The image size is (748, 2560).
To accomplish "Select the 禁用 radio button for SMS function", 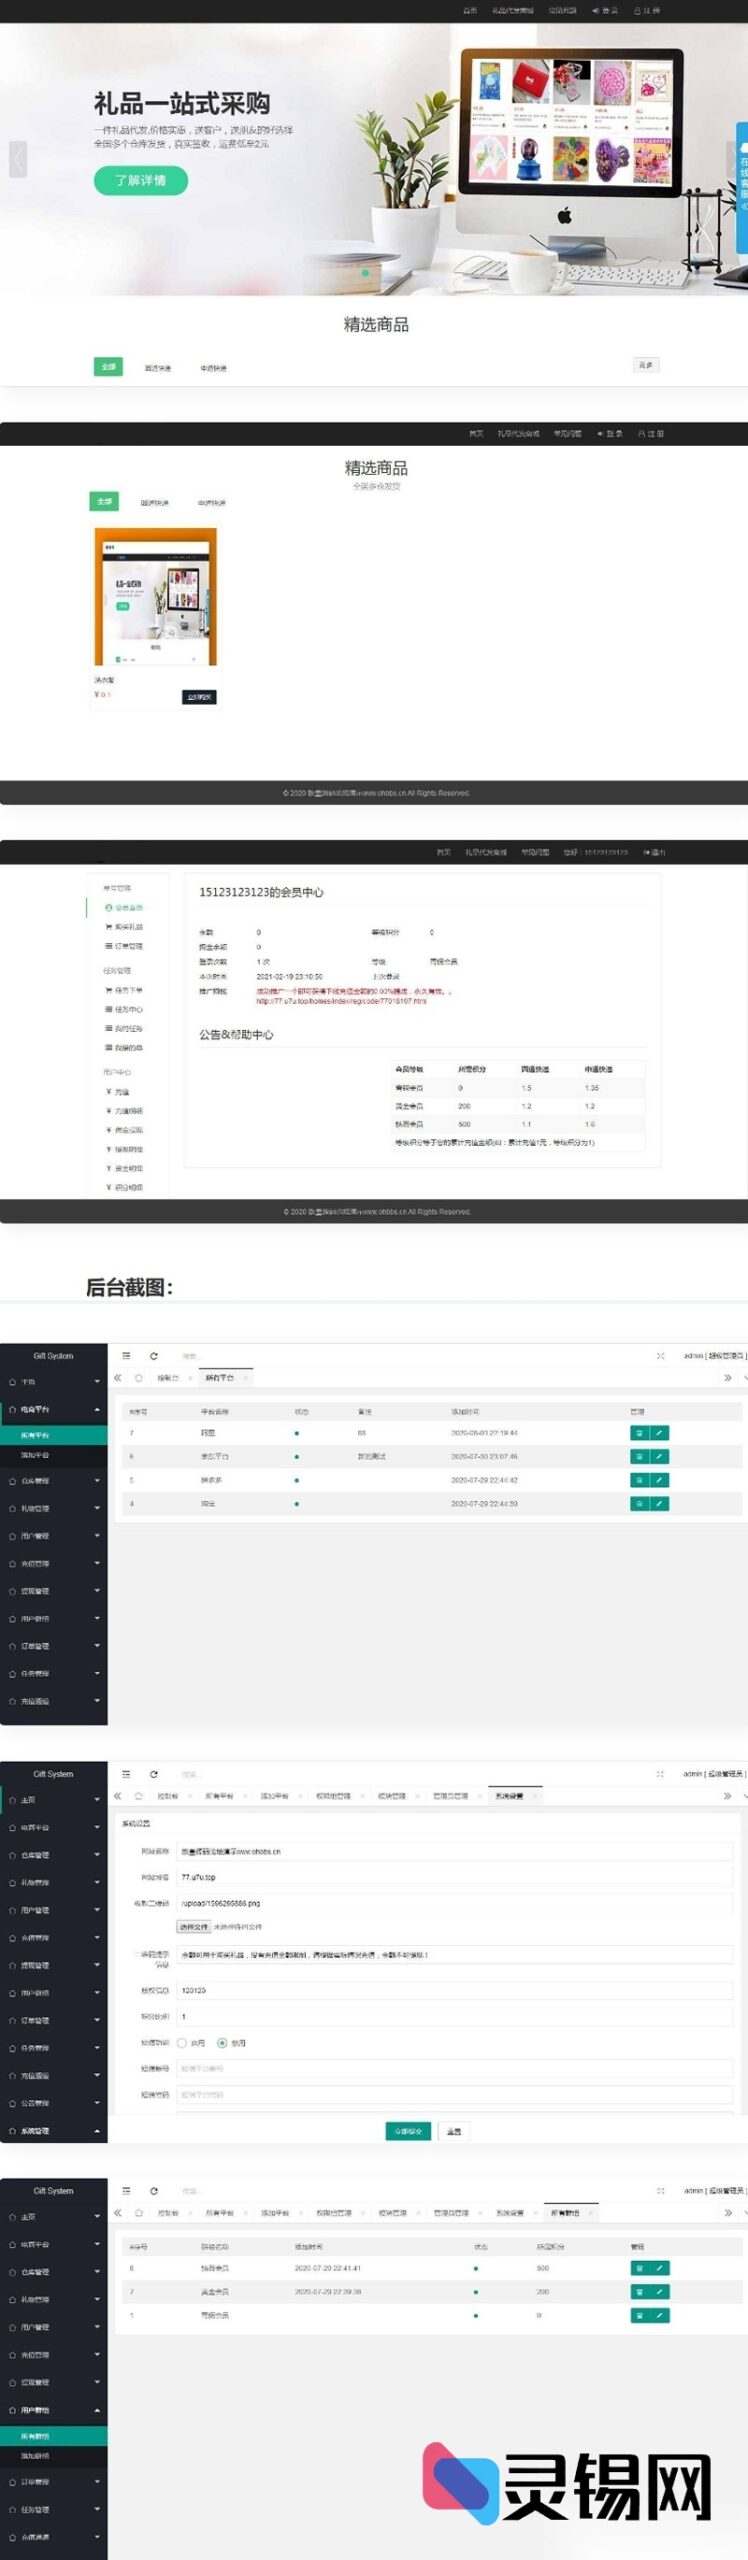I will click(222, 2043).
